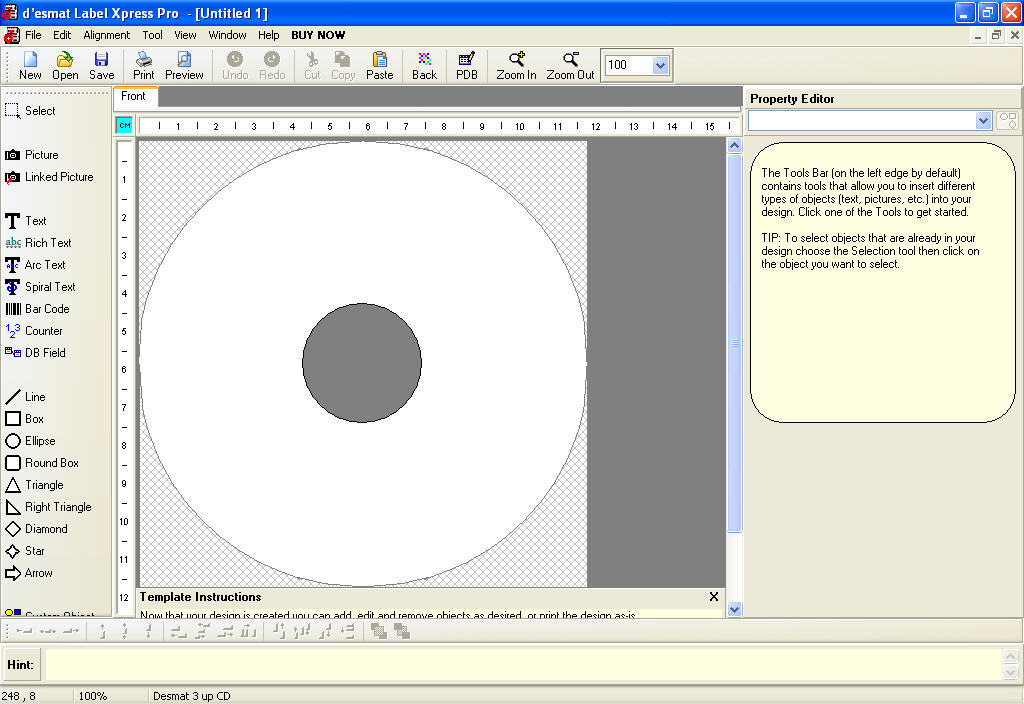Open the PDB tool from the toolbar

(466, 65)
